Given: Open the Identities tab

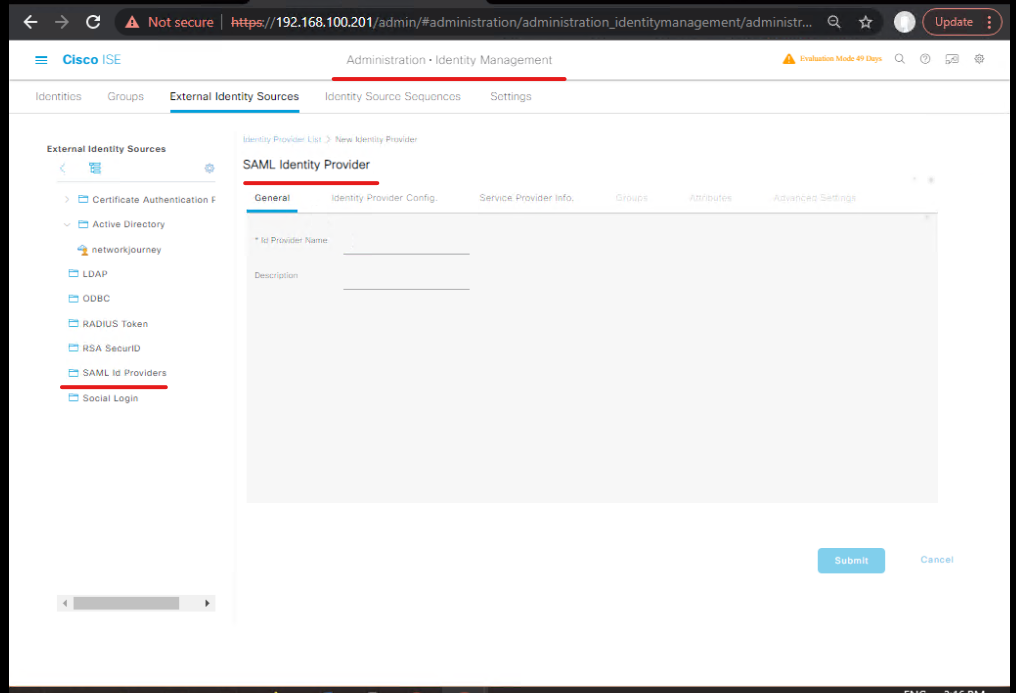Looking at the screenshot, I should pos(58,97).
